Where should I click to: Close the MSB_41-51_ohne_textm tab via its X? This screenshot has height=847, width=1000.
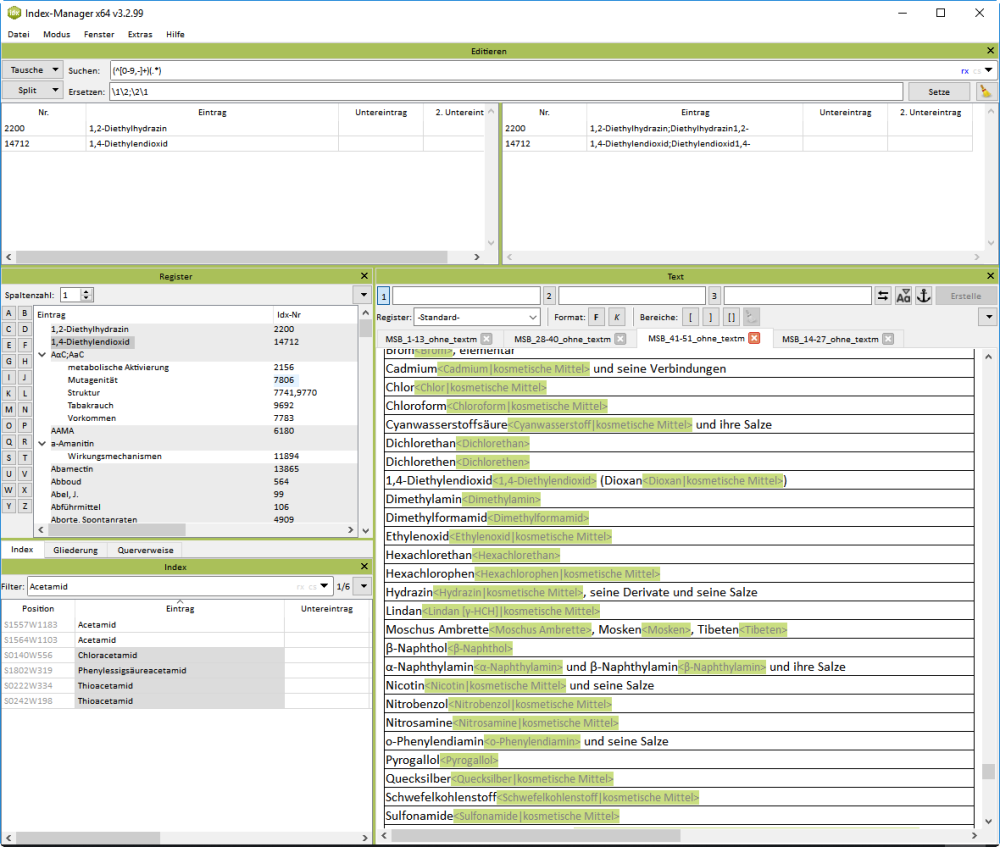tap(754, 339)
